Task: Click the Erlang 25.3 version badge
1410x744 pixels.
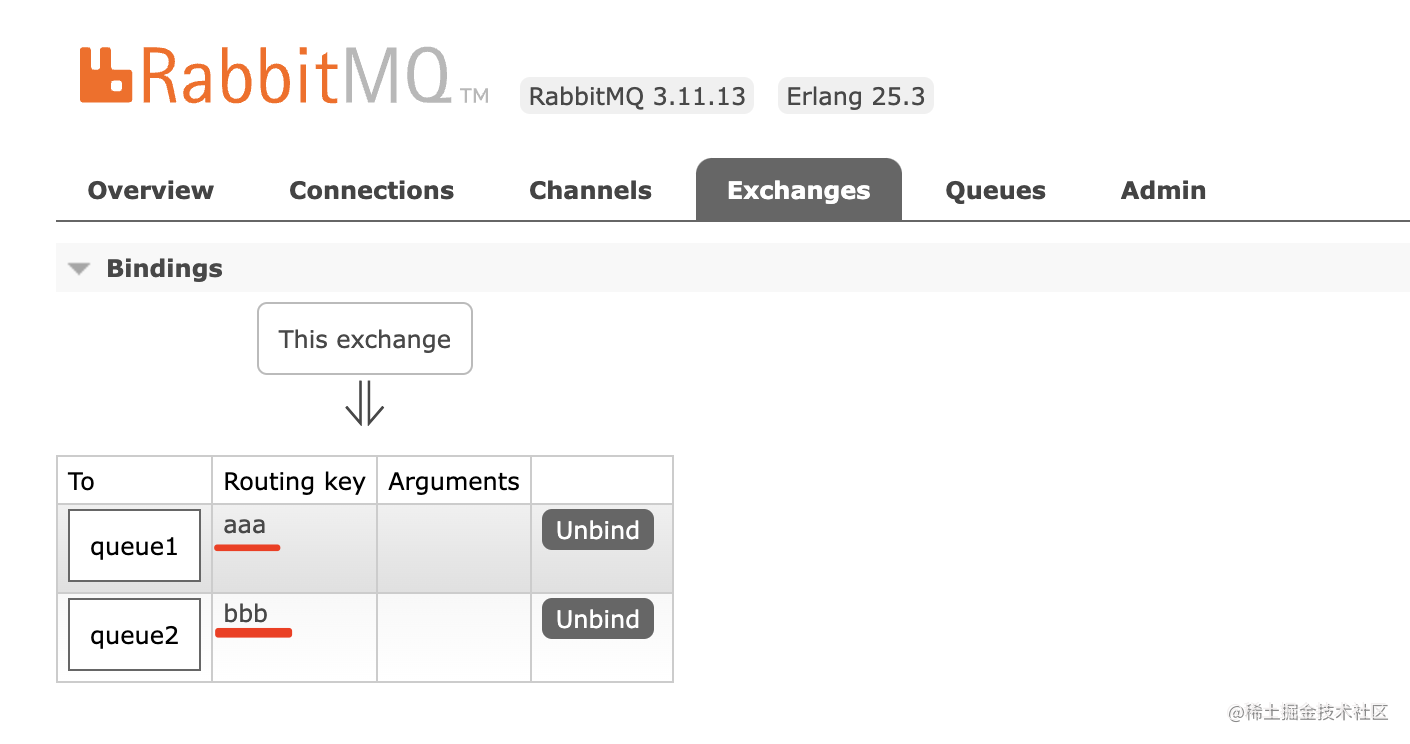Action: pyautogui.click(x=855, y=97)
